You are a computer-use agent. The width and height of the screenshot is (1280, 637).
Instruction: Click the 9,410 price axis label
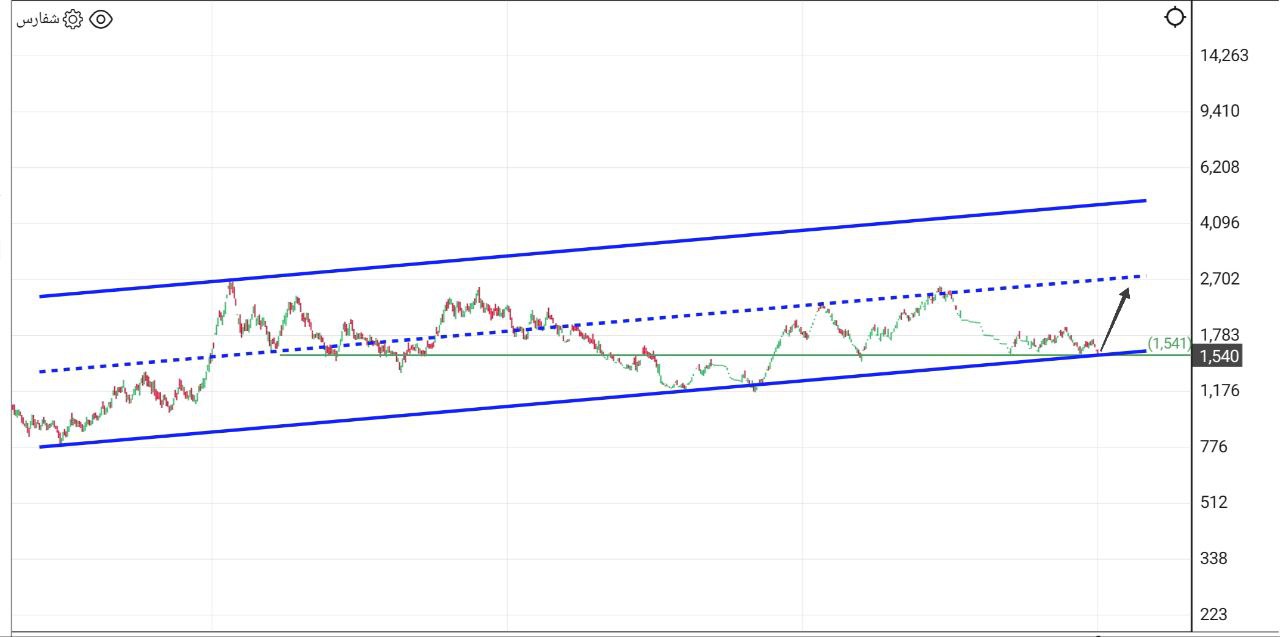click(x=1220, y=111)
